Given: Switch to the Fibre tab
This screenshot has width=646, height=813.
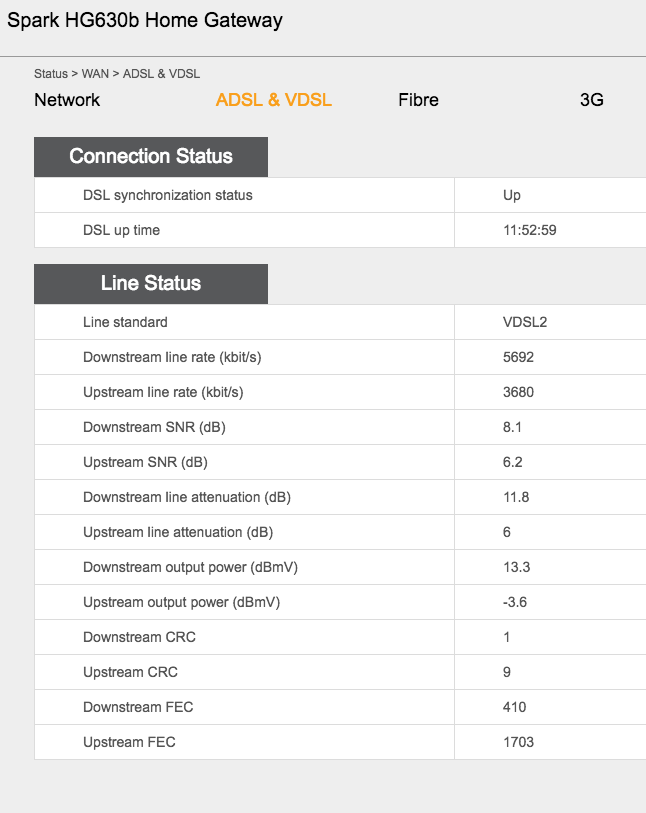Looking at the screenshot, I should (x=418, y=100).
